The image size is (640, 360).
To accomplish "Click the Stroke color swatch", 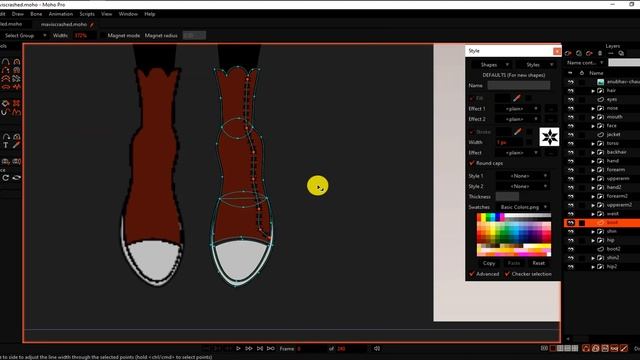I will coord(503,132).
